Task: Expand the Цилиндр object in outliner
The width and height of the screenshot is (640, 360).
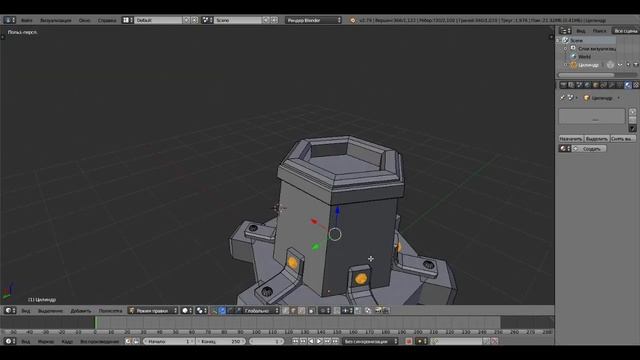Action: coord(565,64)
